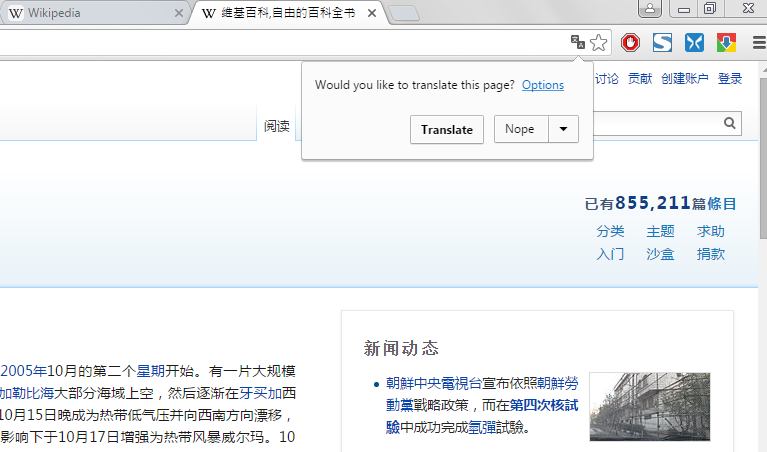Image resolution: width=767 pixels, height=452 pixels.
Task: Open the 855,211 article count link
Action: tap(652, 203)
